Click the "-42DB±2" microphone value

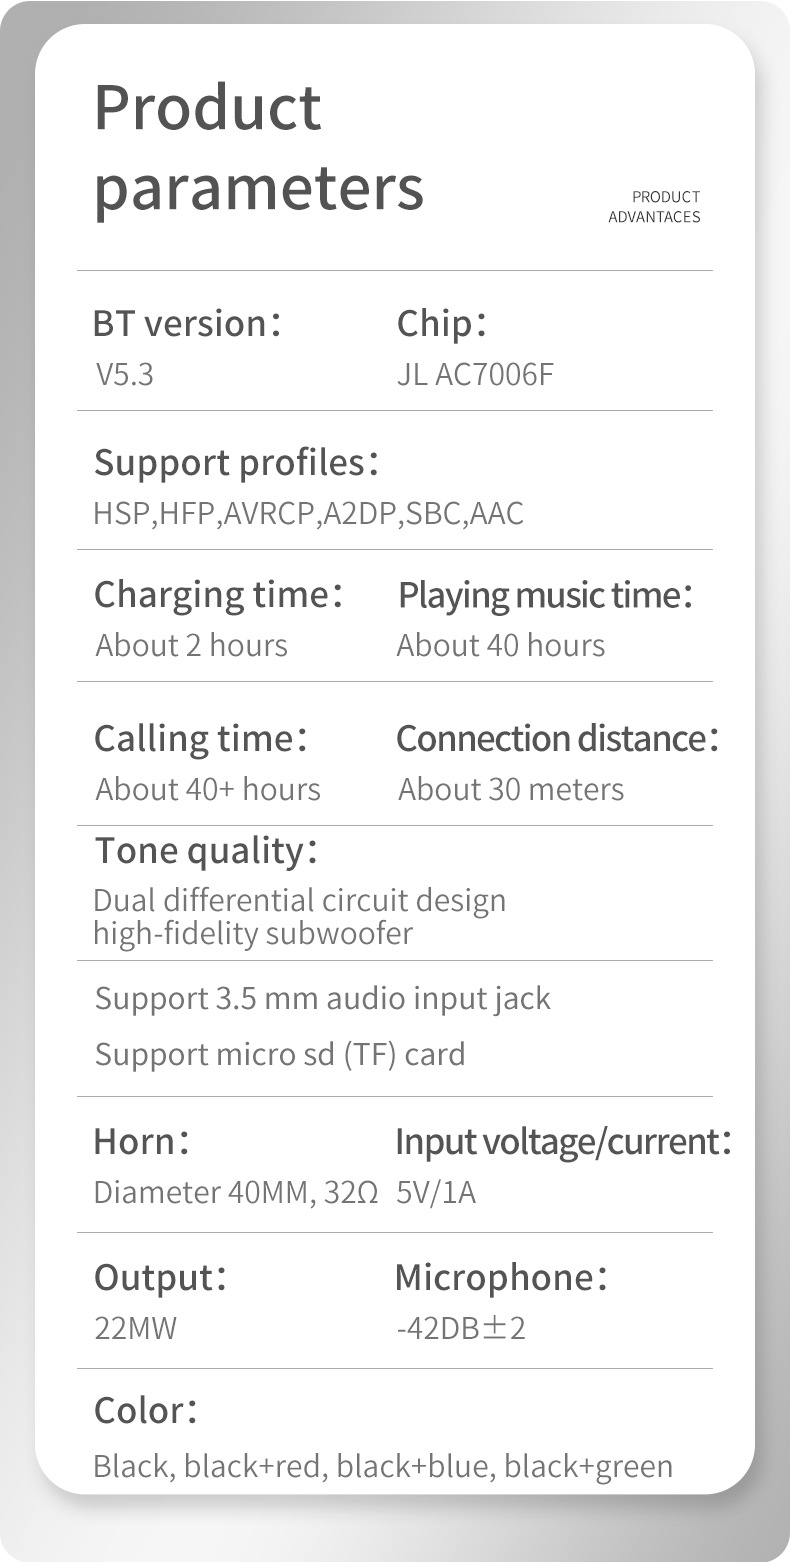coord(461,1328)
